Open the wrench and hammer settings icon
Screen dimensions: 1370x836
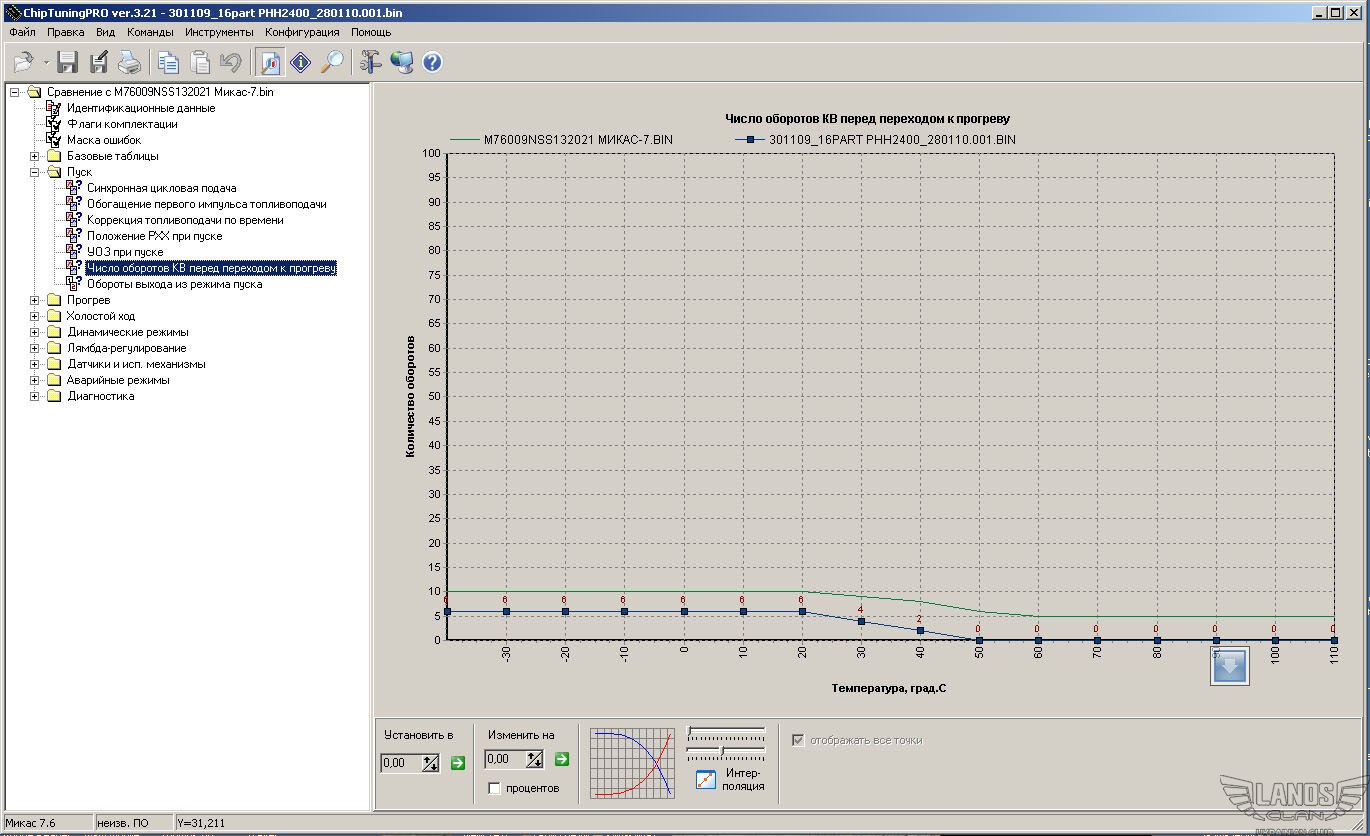(x=371, y=63)
